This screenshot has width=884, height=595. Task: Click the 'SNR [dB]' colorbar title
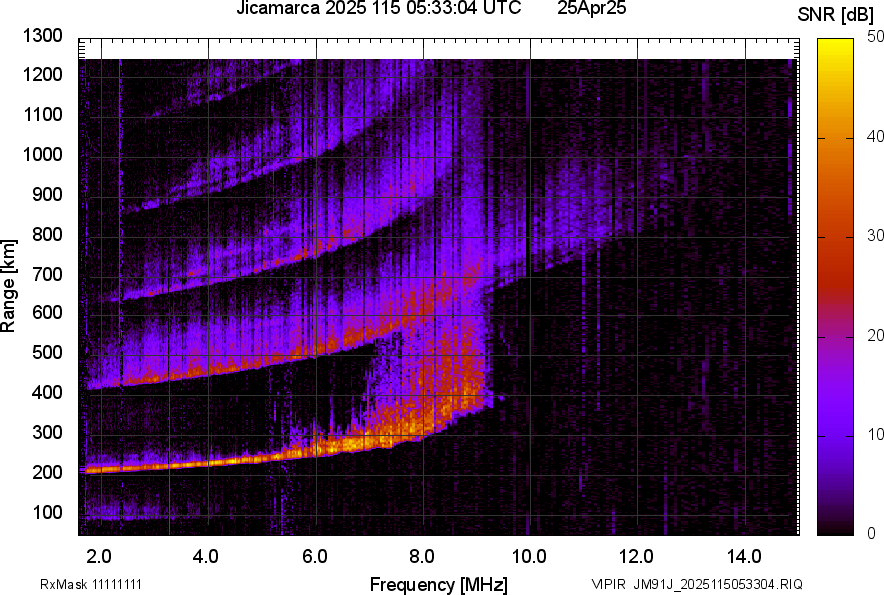836,15
